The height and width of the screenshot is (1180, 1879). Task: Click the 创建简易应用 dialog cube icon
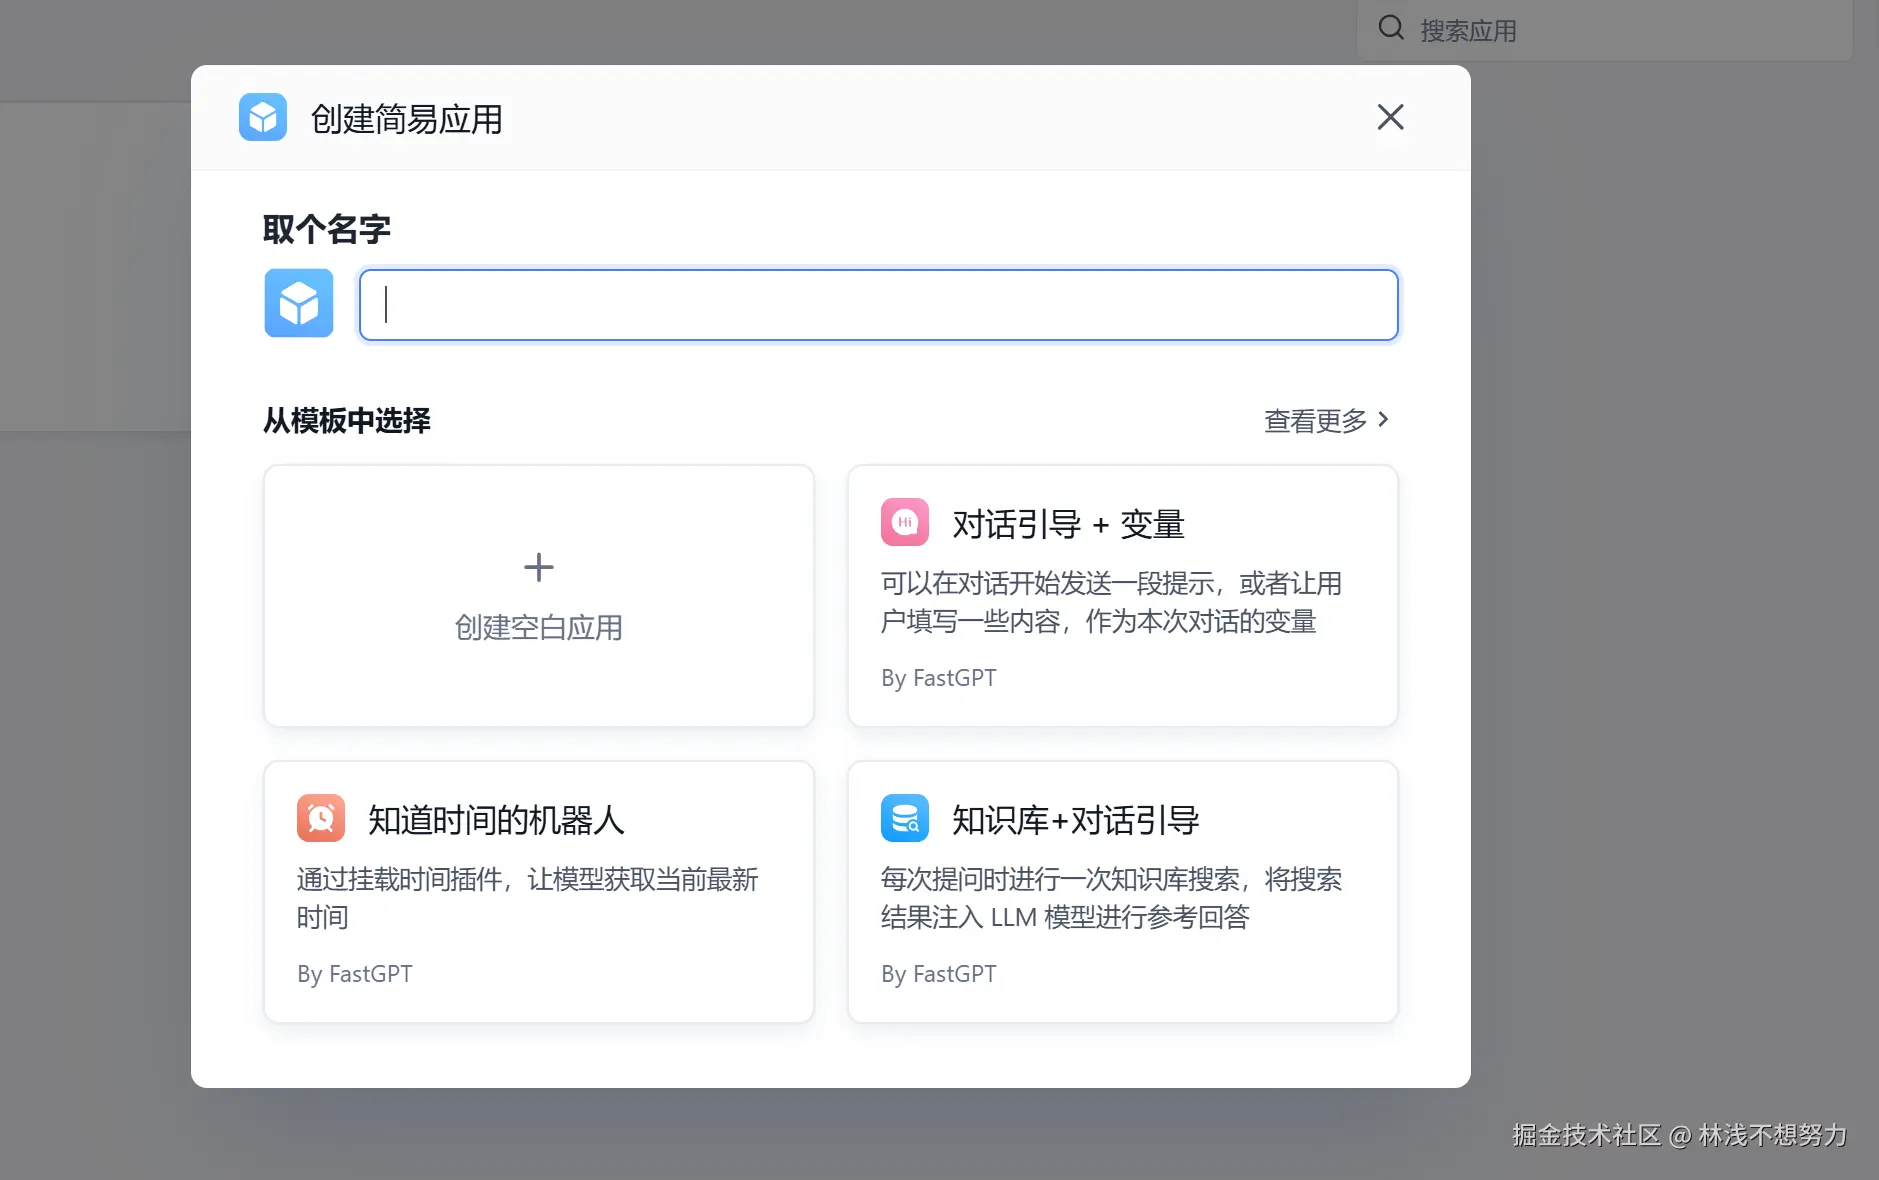pos(262,117)
